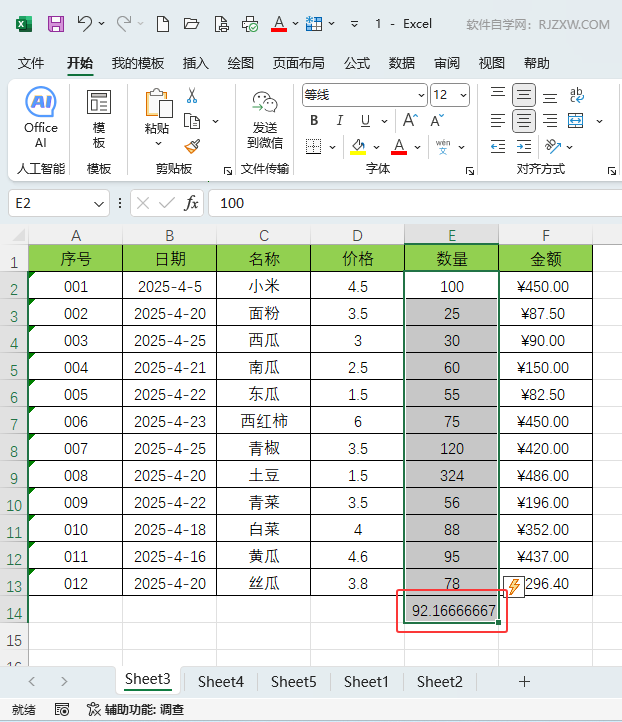Merge and center cells icon
Viewport: 622px width, 722px height.
(x=575, y=121)
